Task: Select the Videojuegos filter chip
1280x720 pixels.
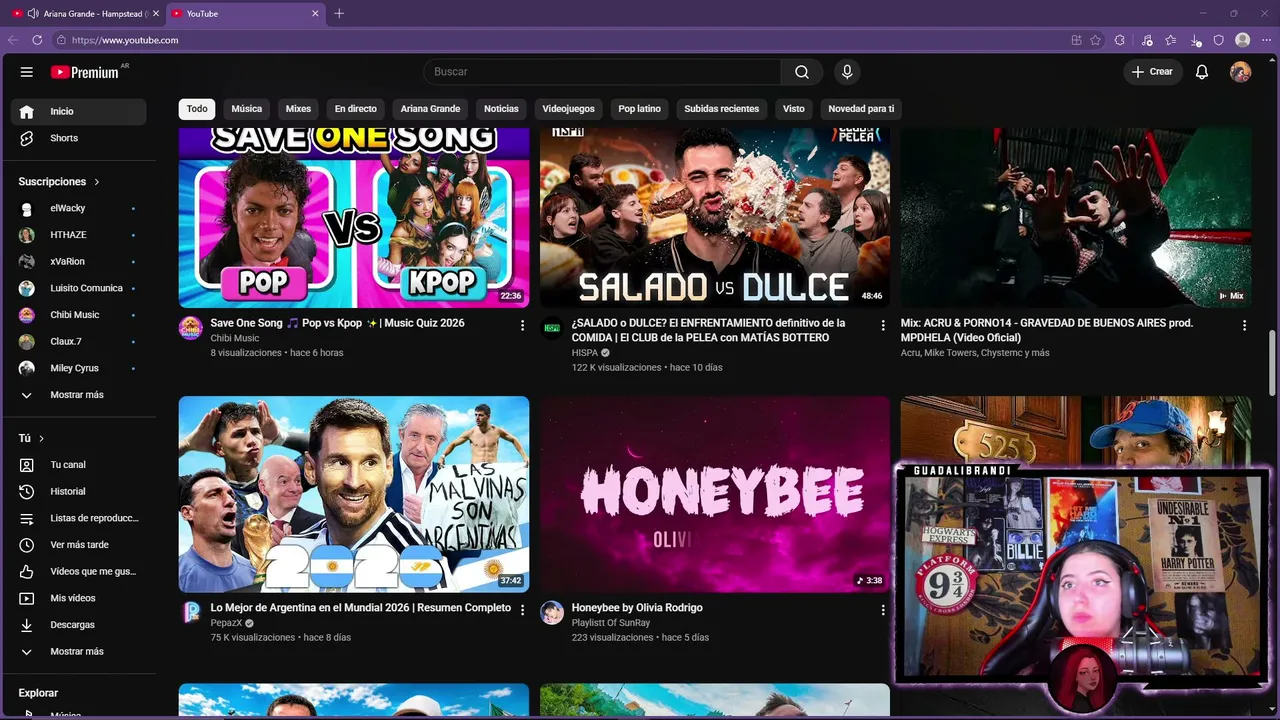Action: pos(568,109)
